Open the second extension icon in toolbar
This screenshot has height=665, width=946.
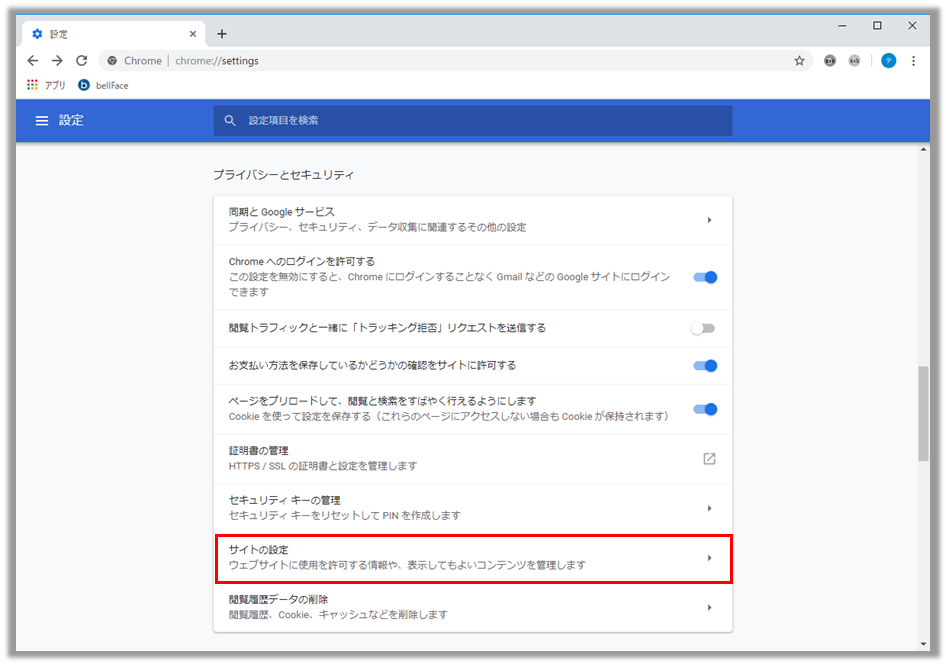pos(854,60)
